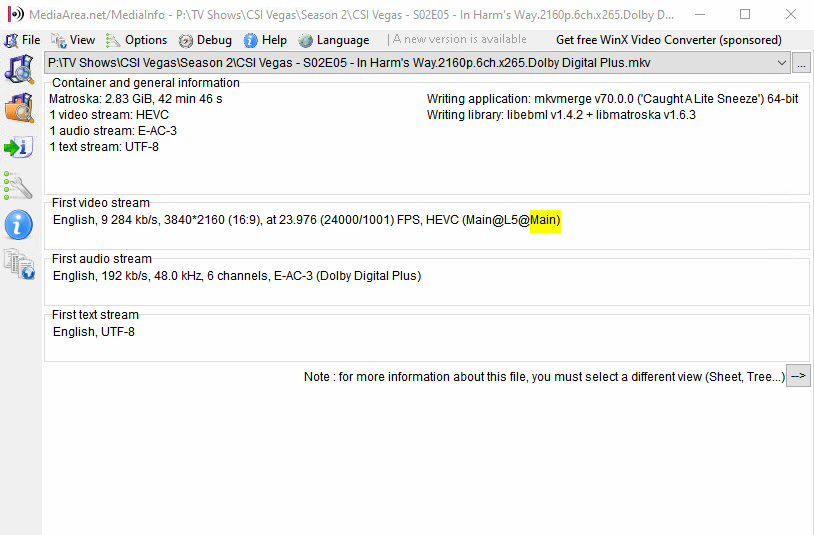Click the website documents sidebar icon
The width and height of the screenshot is (814, 535).
point(19,264)
